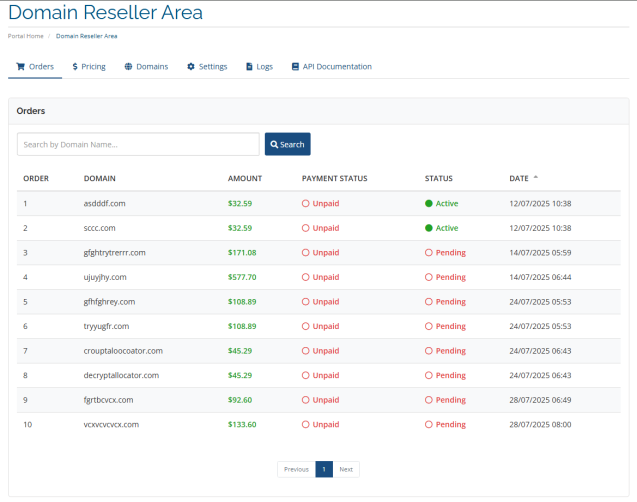Image resolution: width=637 pixels, height=502 pixels.
Task: Click the Unpaid circle icon for sccc.com
Action: tap(306, 228)
